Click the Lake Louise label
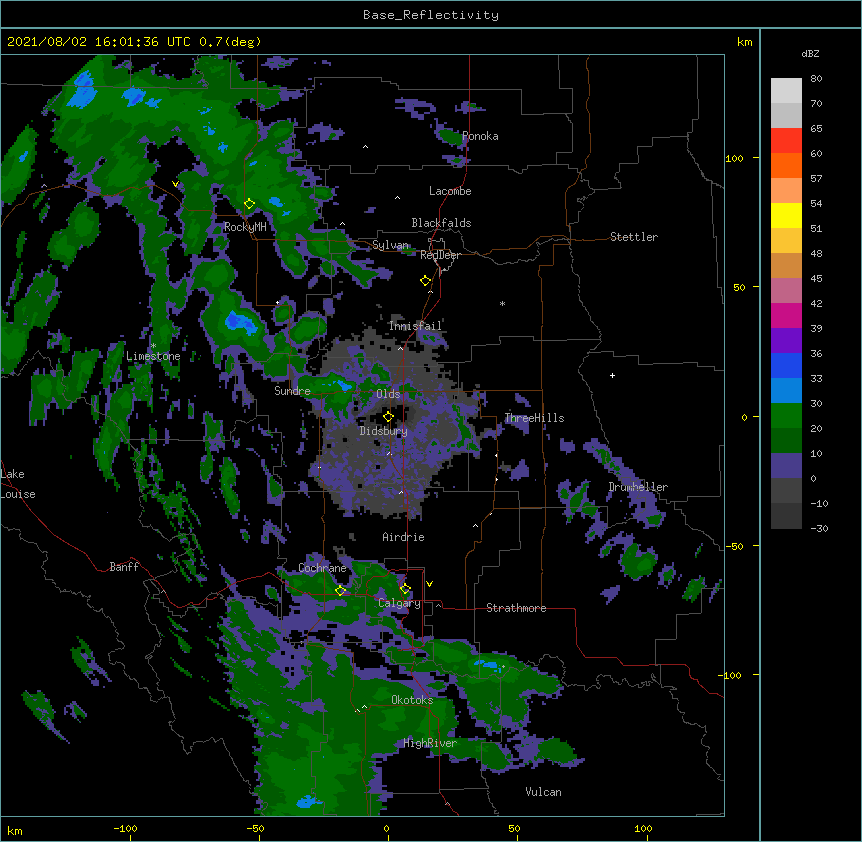The width and height of the screenshot is (862, 842). click(18, 484)
